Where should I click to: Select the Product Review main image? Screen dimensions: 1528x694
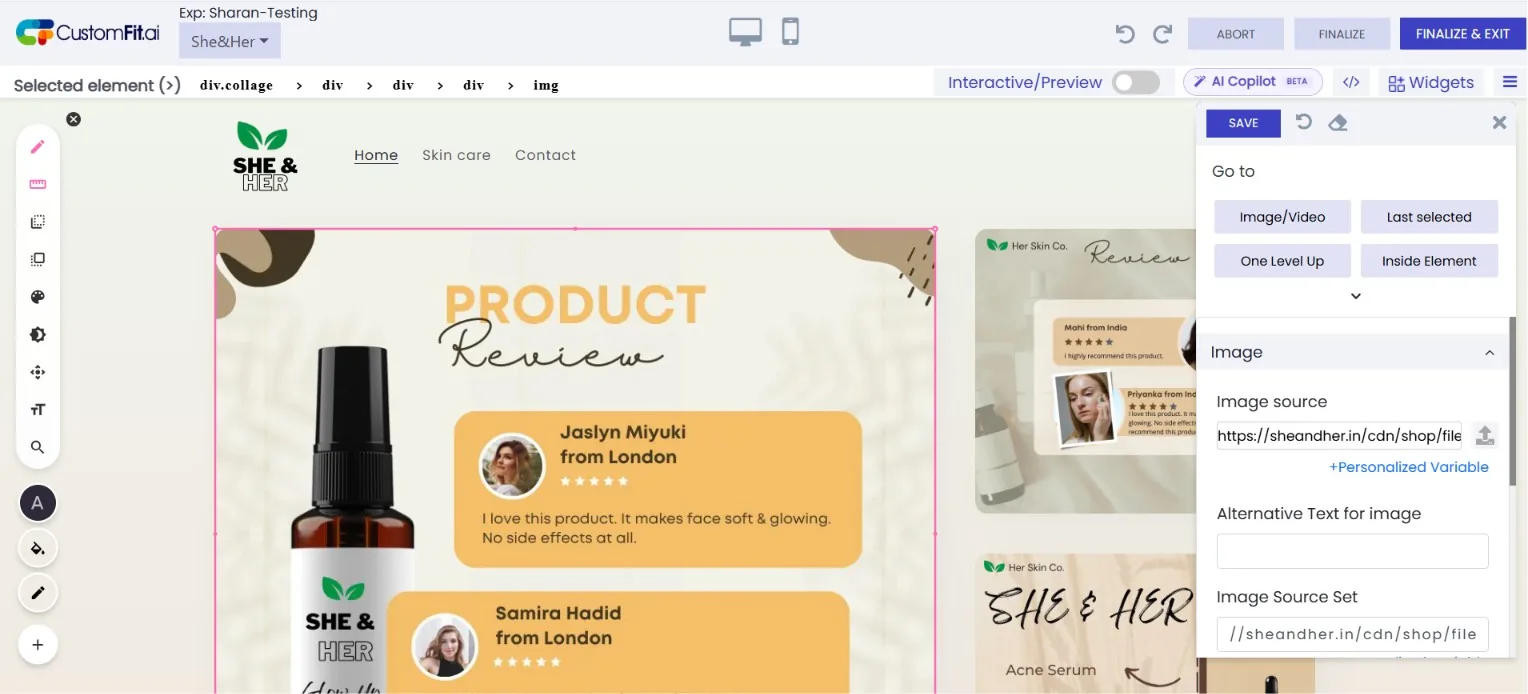[x=575, y=461]
